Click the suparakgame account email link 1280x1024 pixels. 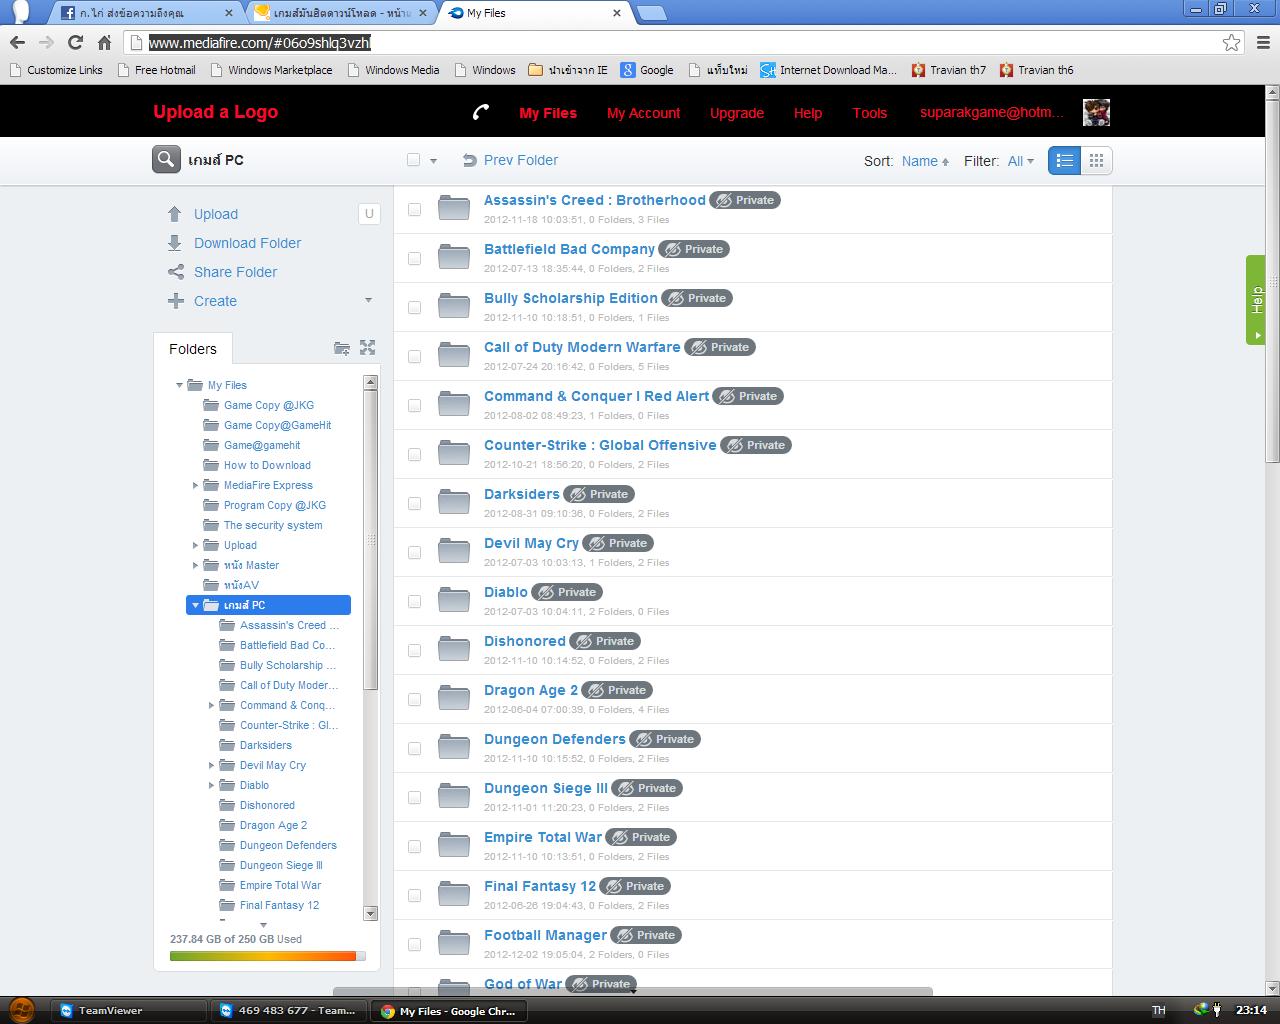992,112
